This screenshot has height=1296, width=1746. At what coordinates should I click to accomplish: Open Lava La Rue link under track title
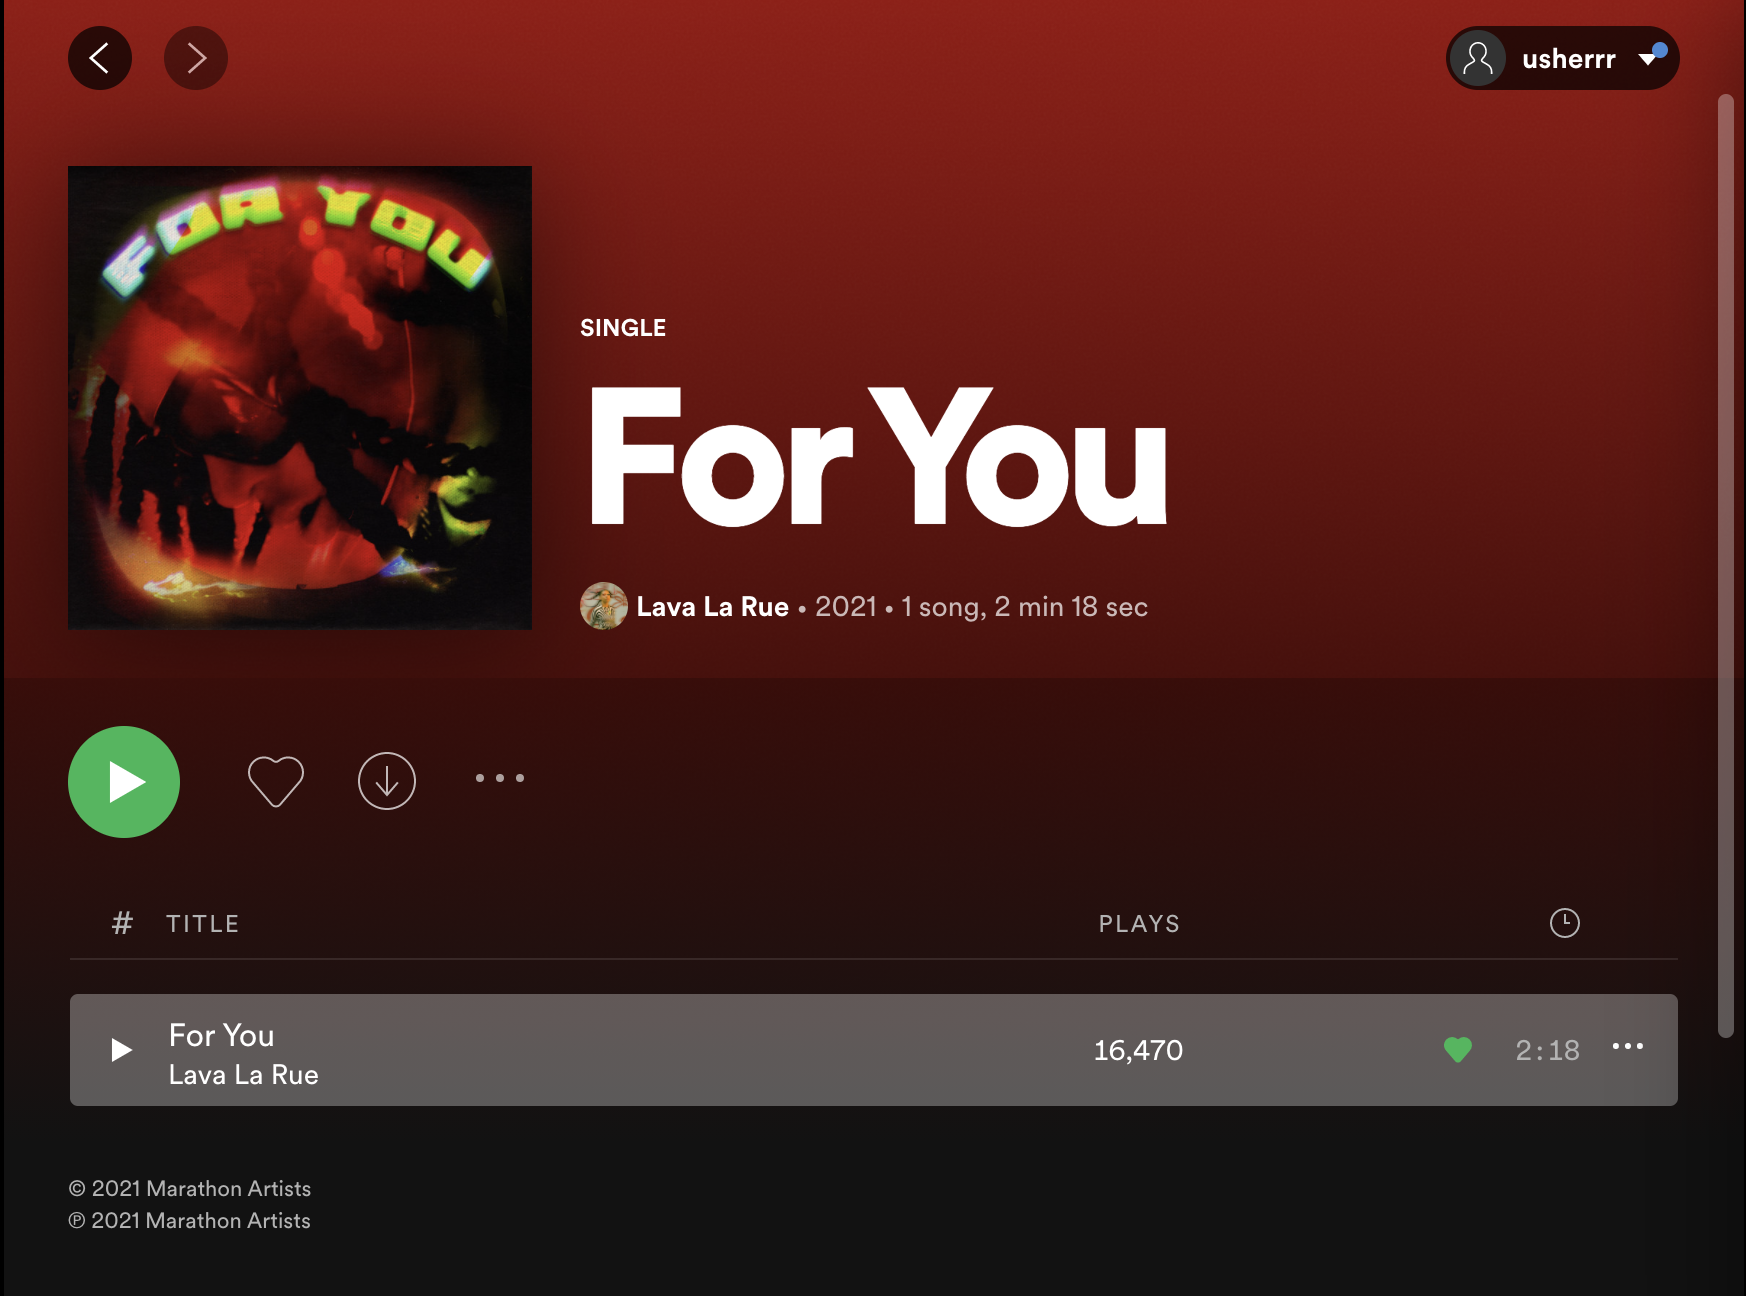pos(244,1075)
